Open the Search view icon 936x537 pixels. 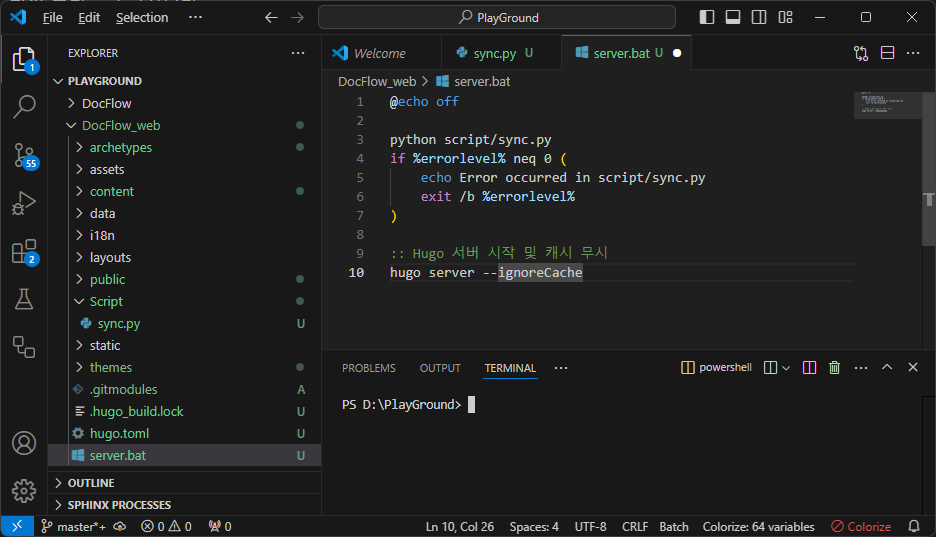click(x=24, y=107)
